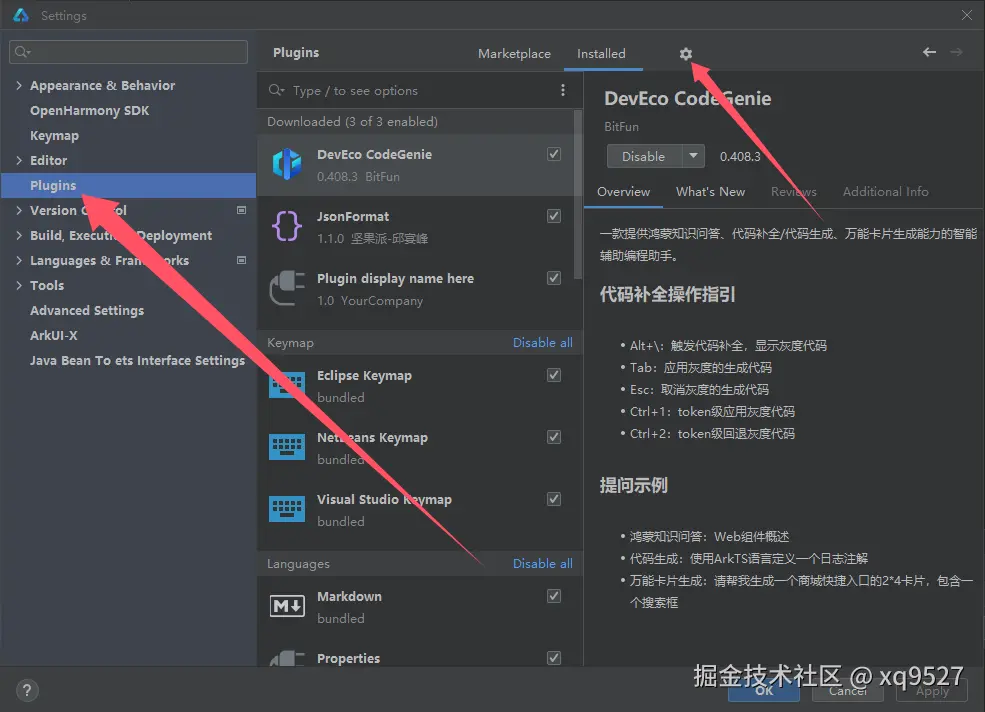Select ArkUI-X in the settings tree
985x712 pixels.
53,336
